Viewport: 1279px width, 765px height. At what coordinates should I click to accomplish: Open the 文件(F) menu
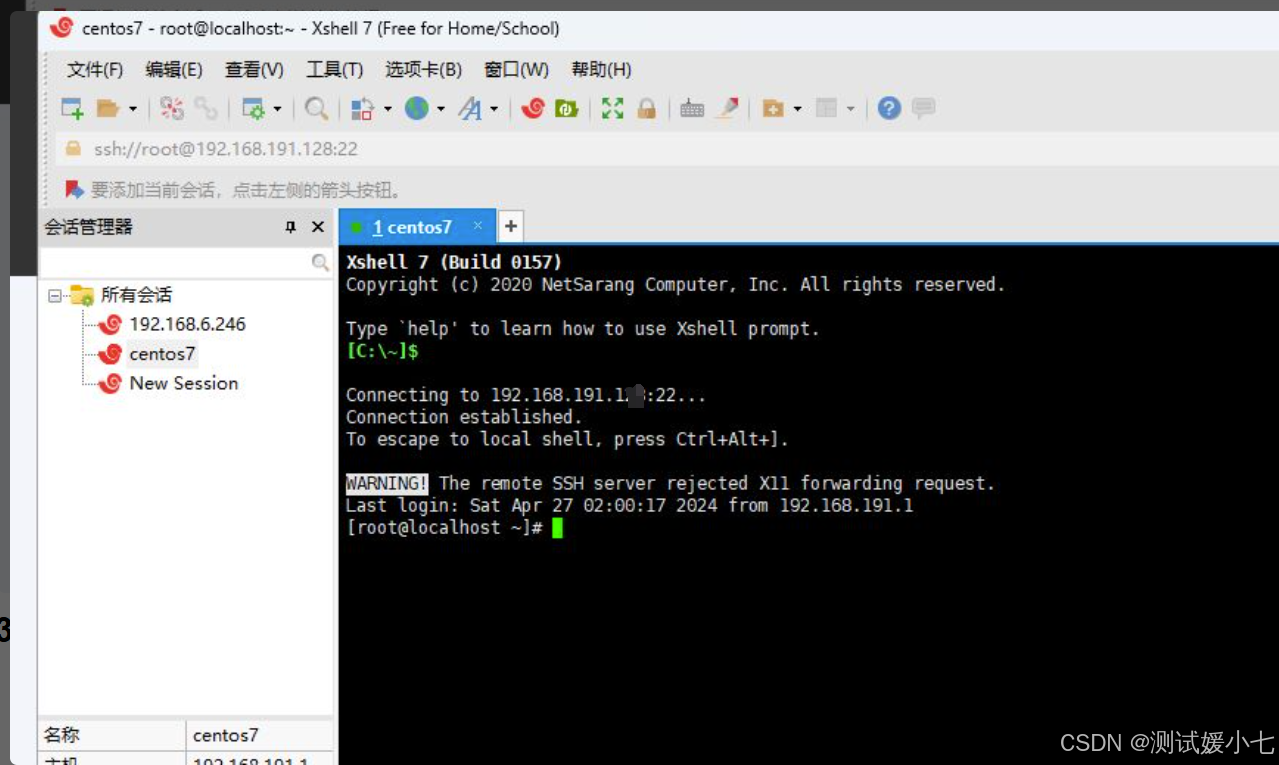[95, 70]
